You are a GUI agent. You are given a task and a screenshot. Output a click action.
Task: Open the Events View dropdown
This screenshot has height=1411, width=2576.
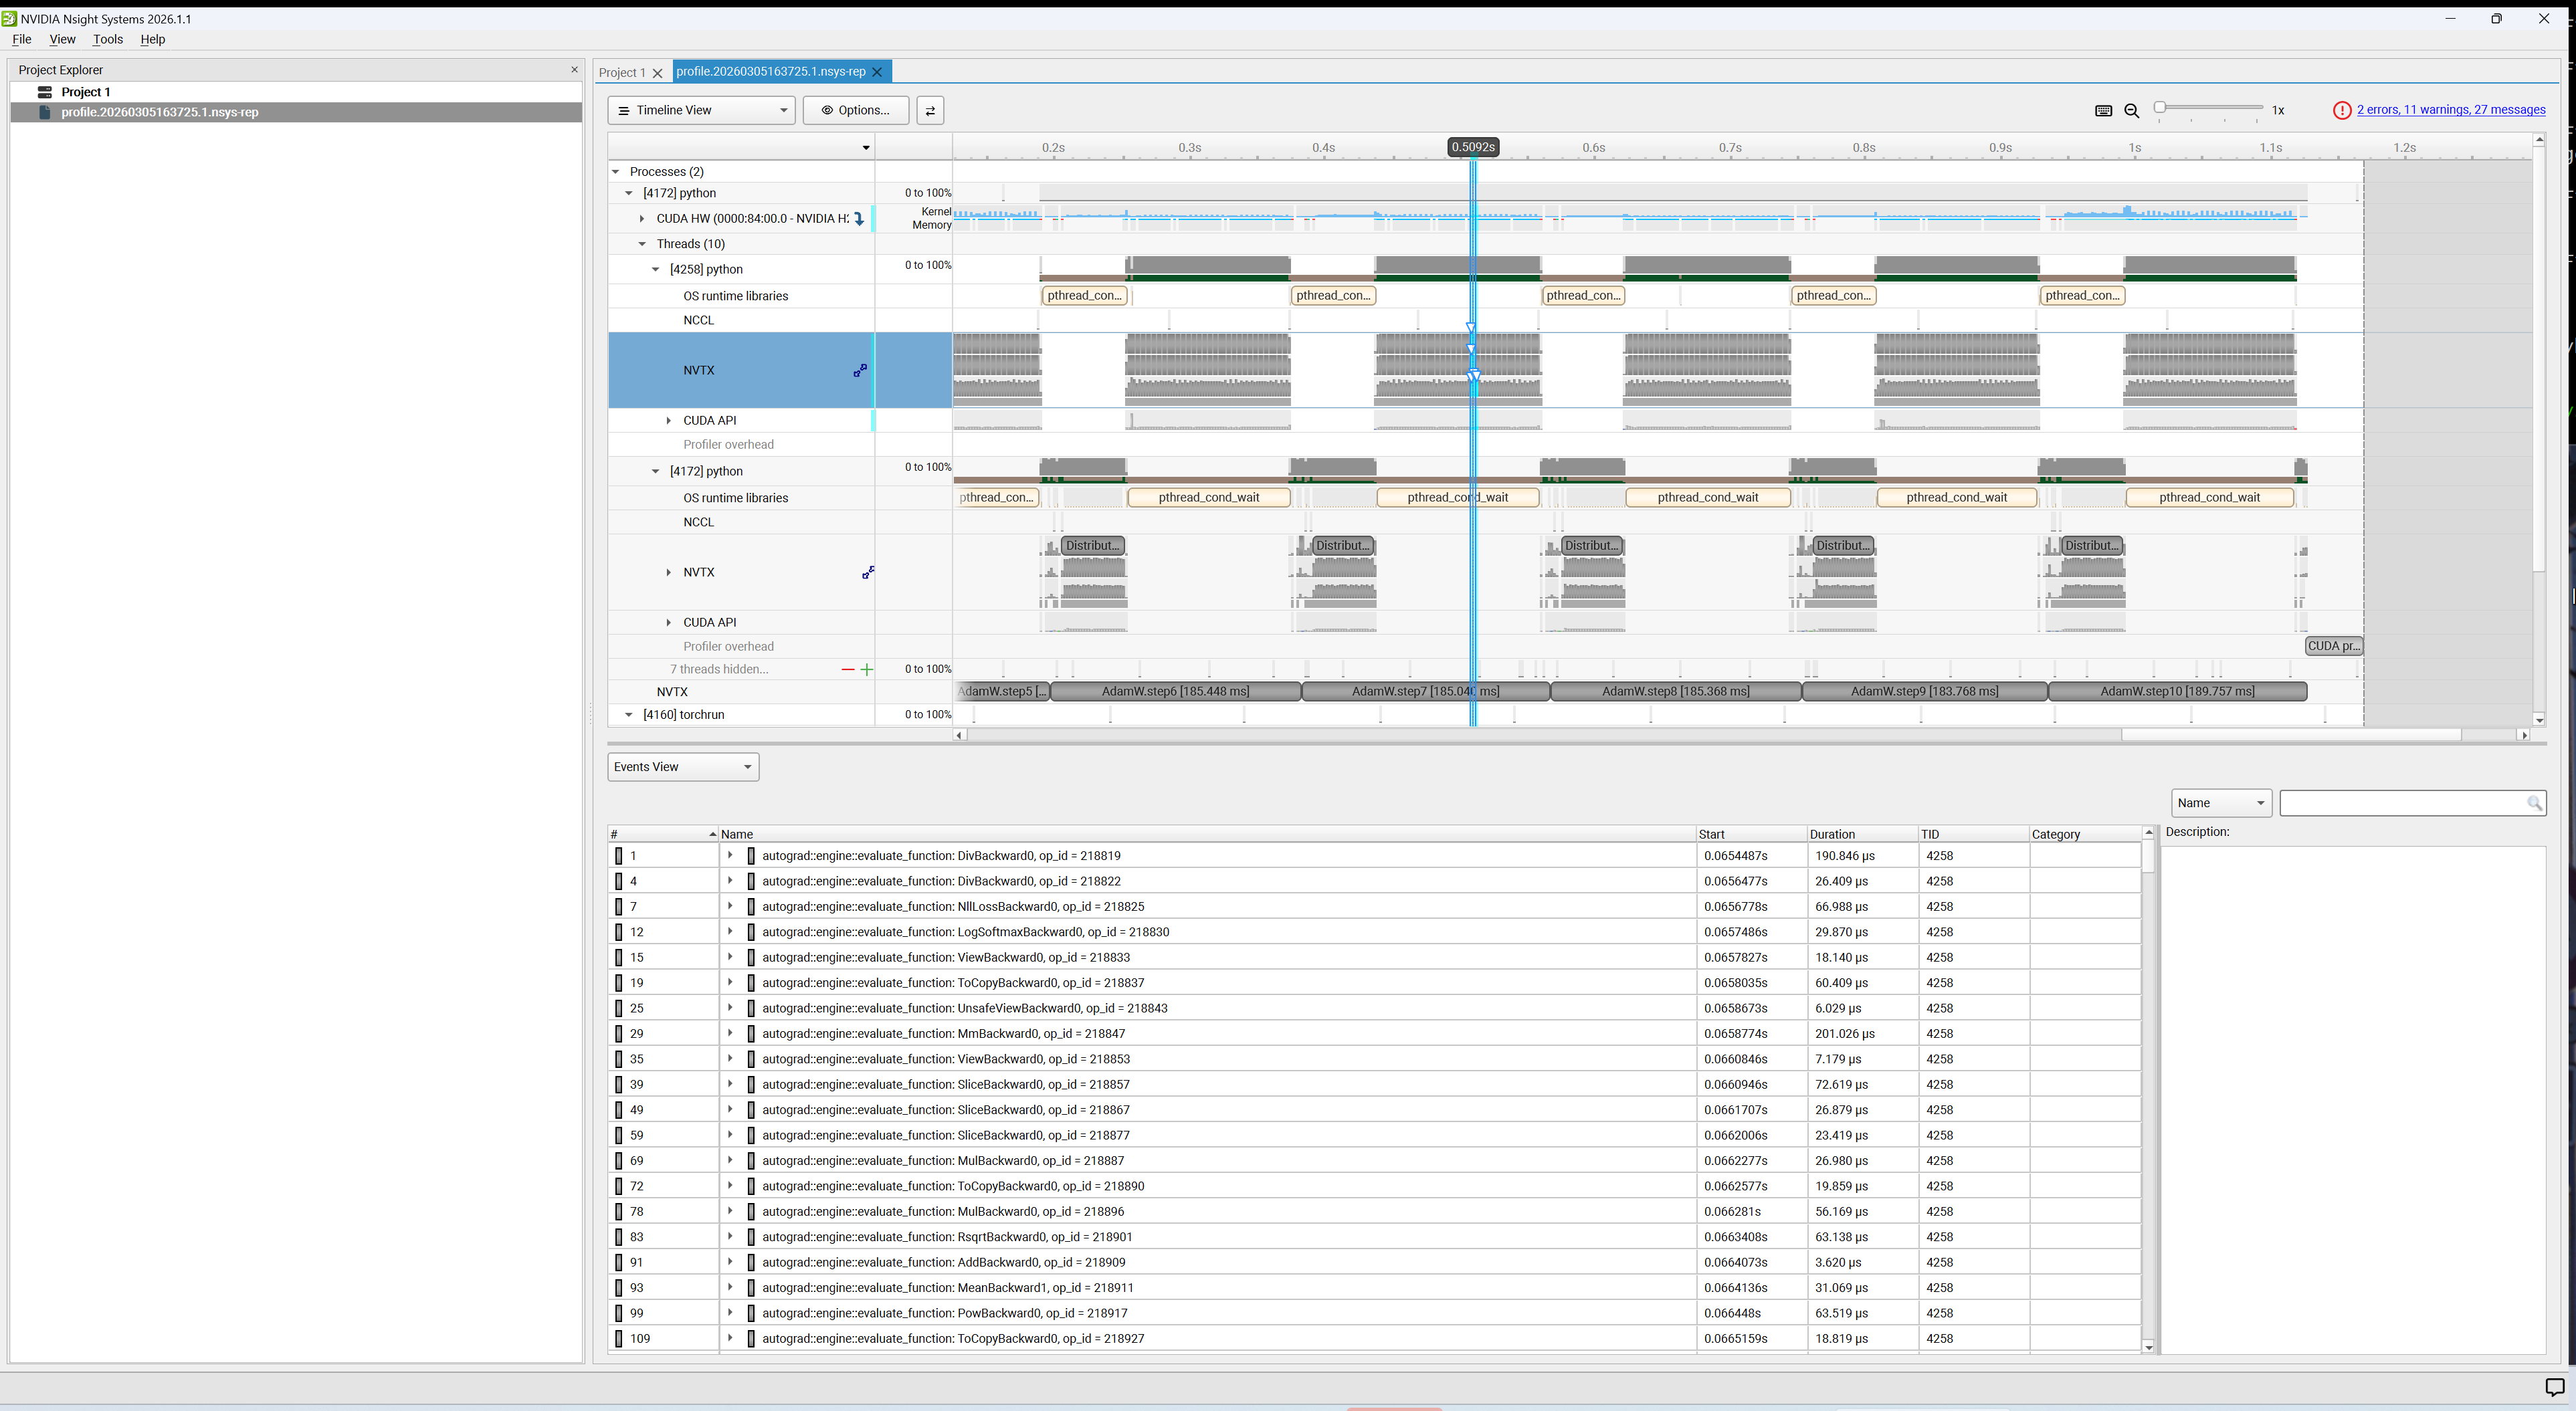pos(683,767)
